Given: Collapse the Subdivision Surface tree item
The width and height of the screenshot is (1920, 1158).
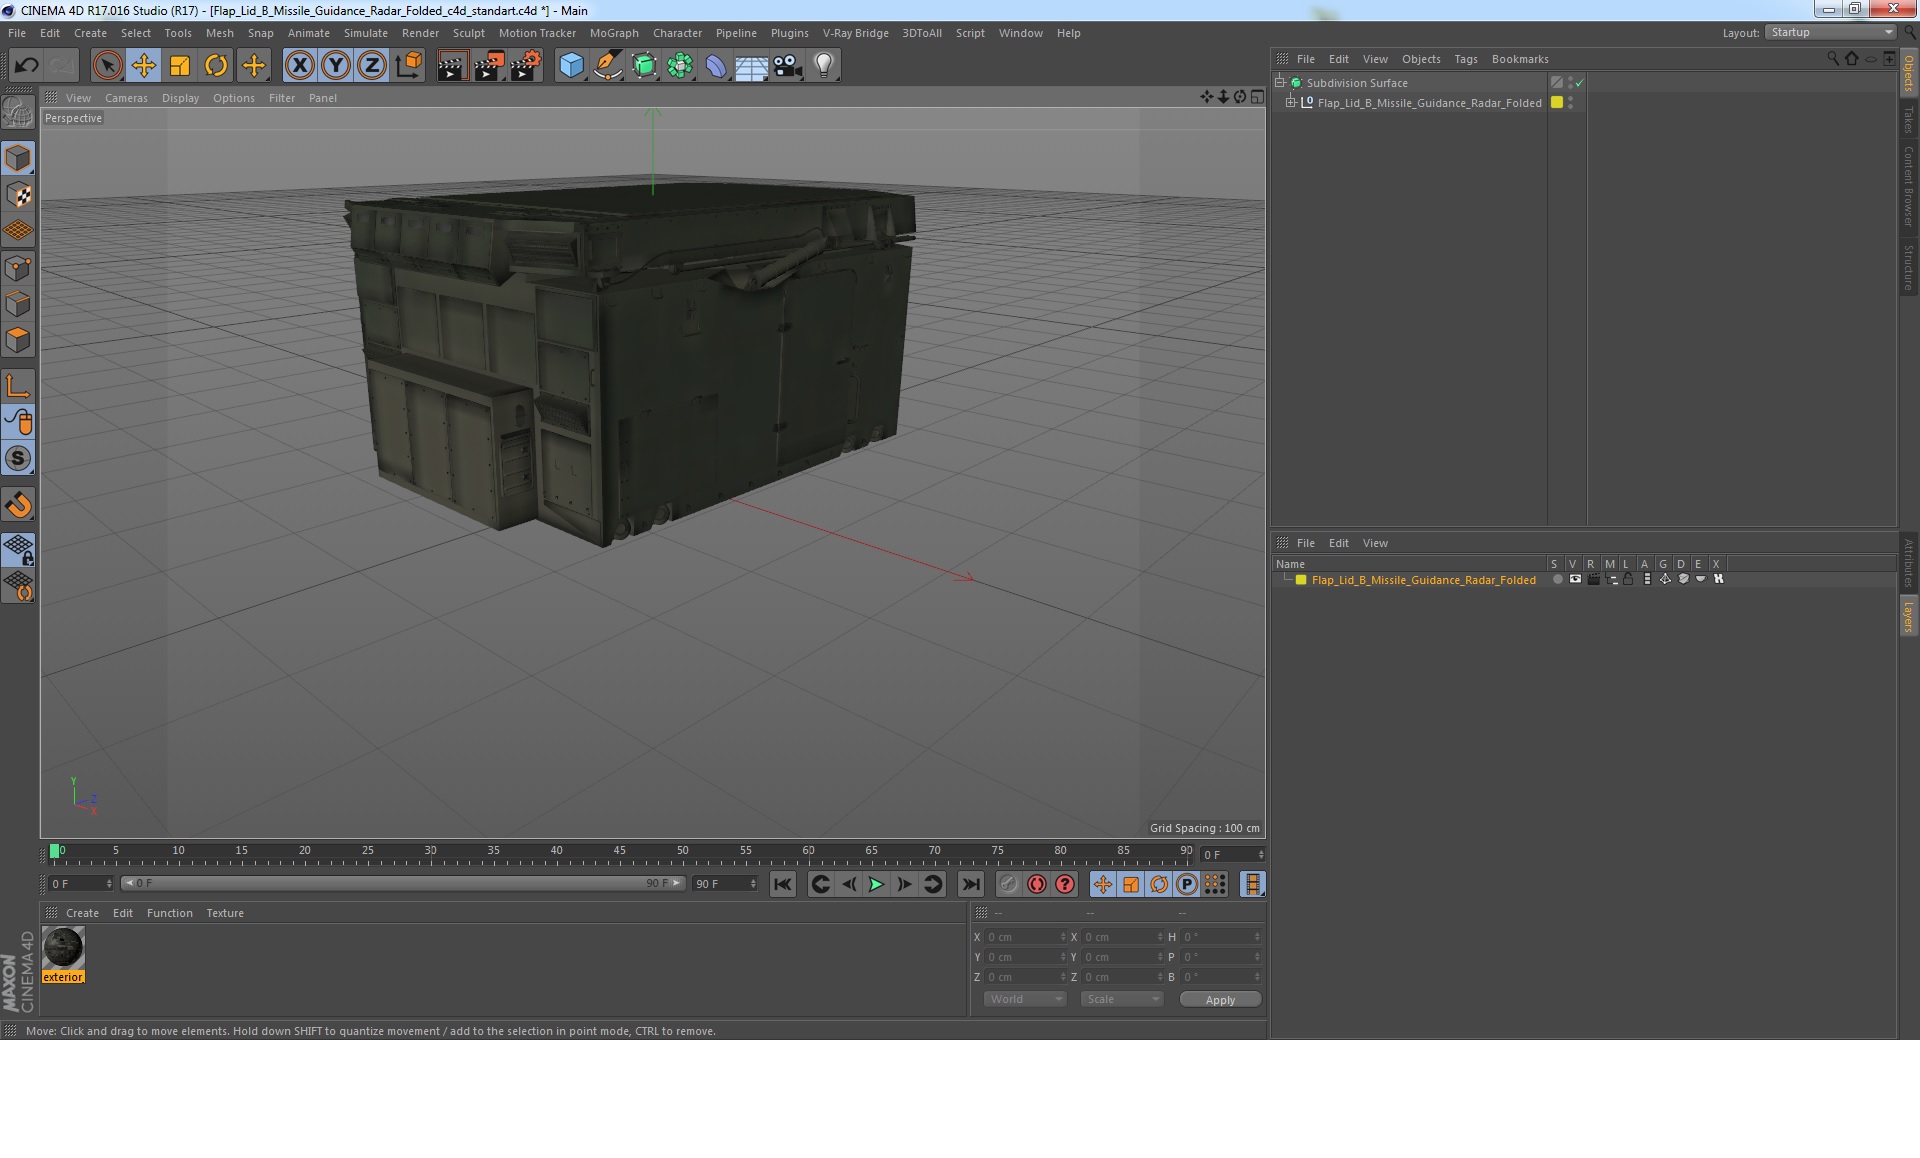Looking at the screenshot, I should click(x=1279, y=83).
